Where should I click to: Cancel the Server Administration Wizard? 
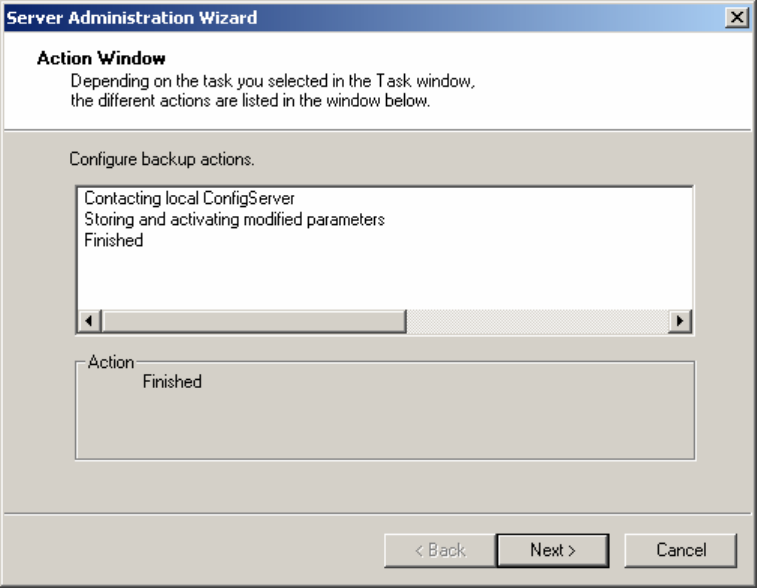pyautogui.click(x=681, y=549)
